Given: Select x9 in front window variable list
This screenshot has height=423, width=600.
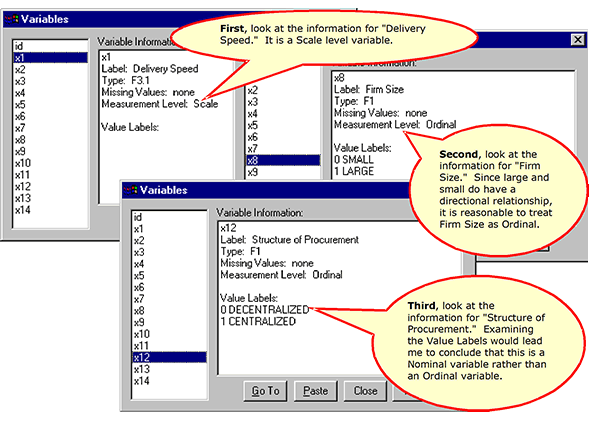Looking at the screenshot, I should (x=169, y=322).
